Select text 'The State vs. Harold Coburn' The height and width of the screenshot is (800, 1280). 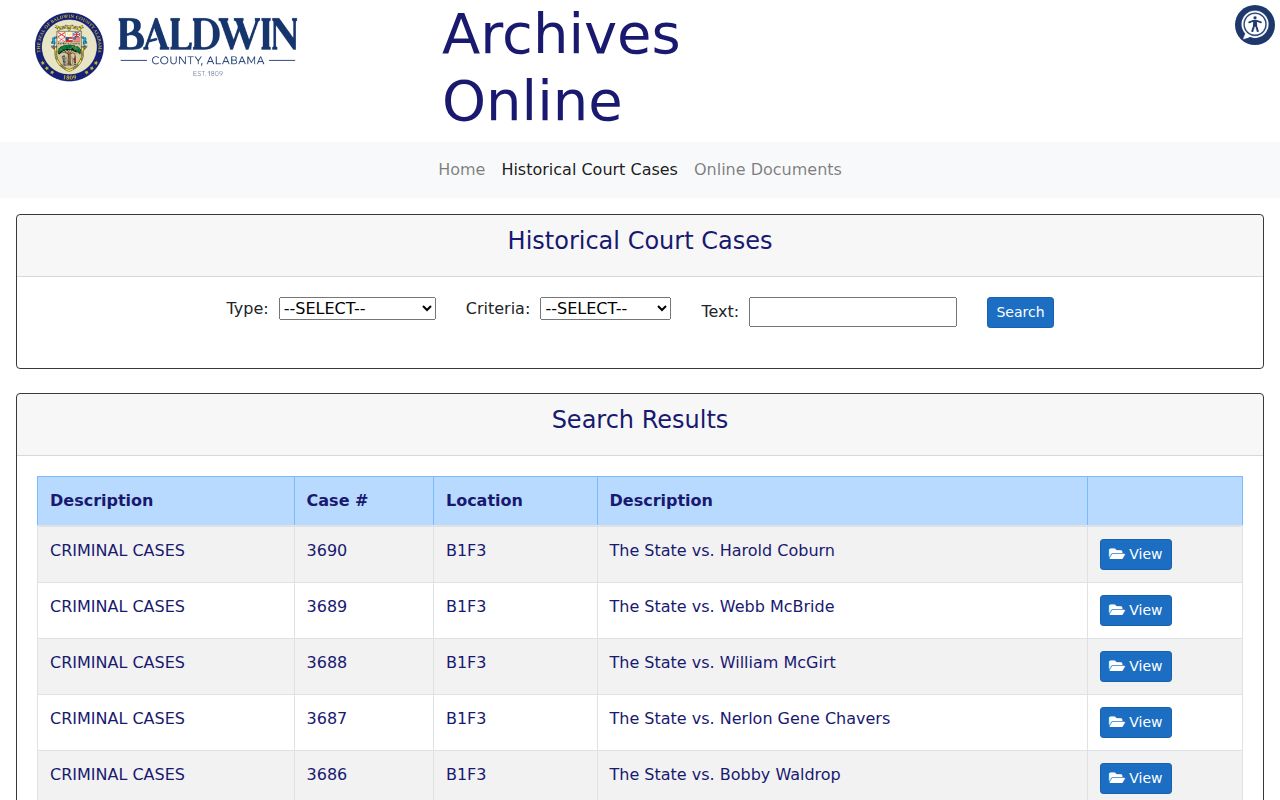pos(722,551)
